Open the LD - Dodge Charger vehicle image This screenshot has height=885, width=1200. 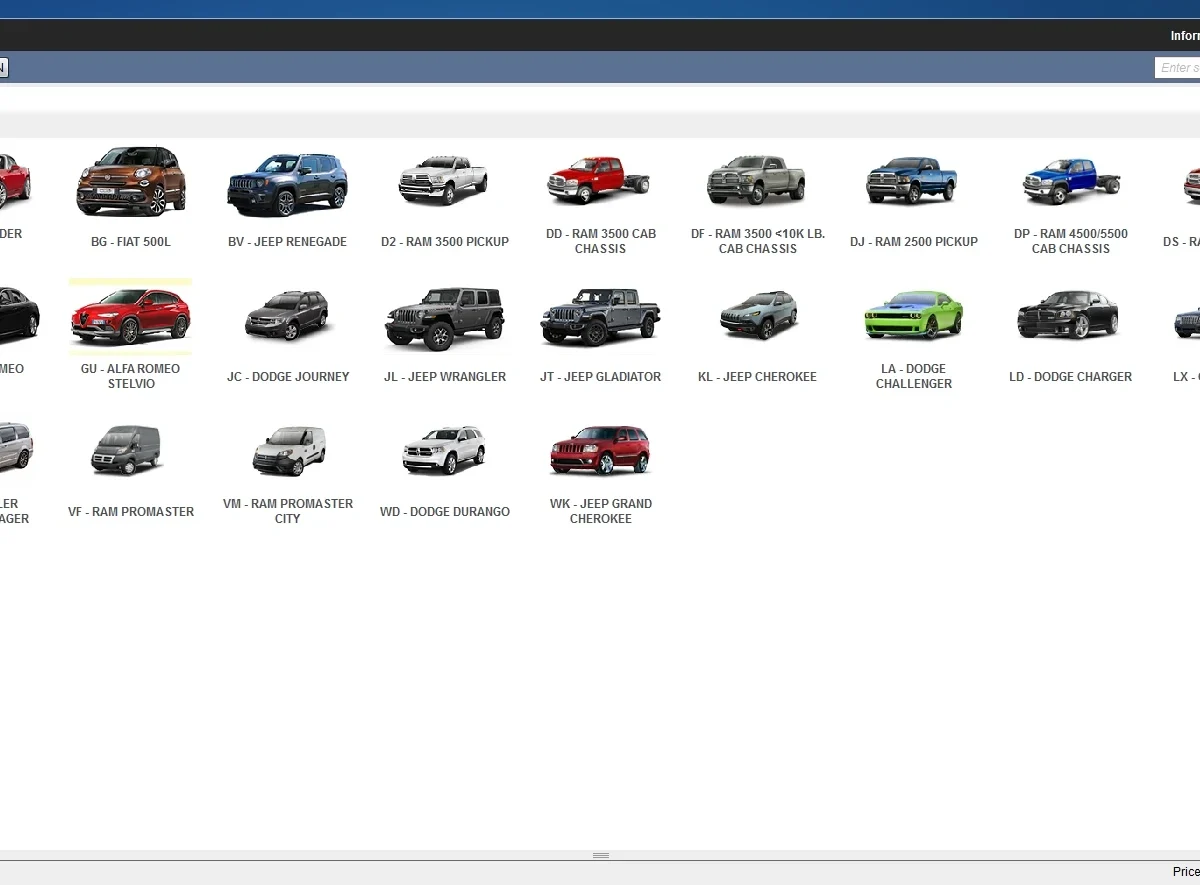(x=1069, y=316)
